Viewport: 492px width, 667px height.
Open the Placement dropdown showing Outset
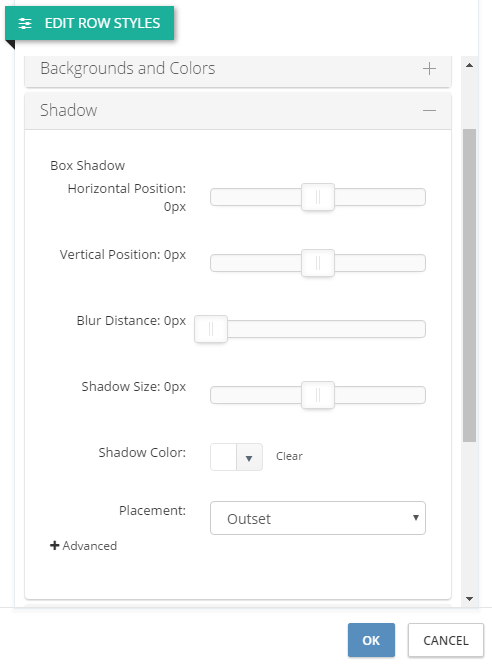coord(318,518)
